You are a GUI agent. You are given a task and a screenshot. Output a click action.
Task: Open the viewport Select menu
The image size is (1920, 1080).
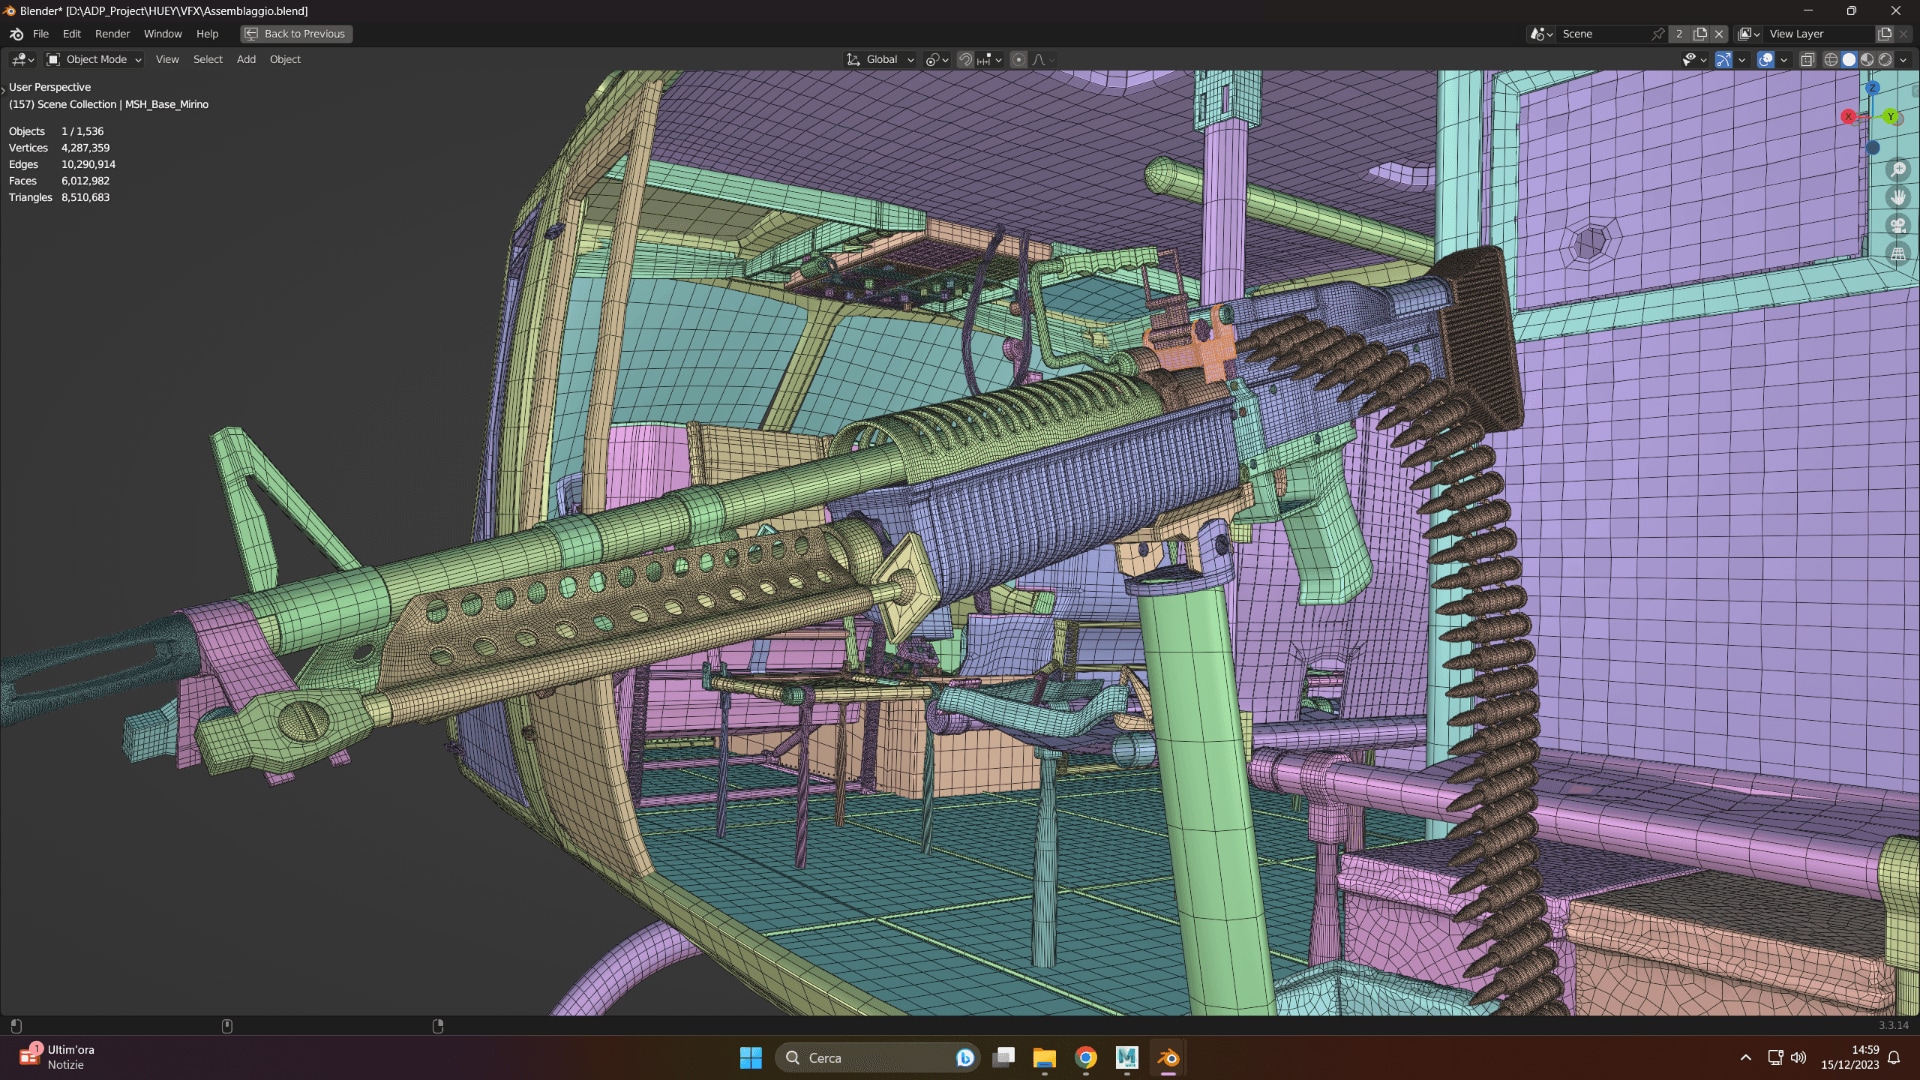coord(208,60)
